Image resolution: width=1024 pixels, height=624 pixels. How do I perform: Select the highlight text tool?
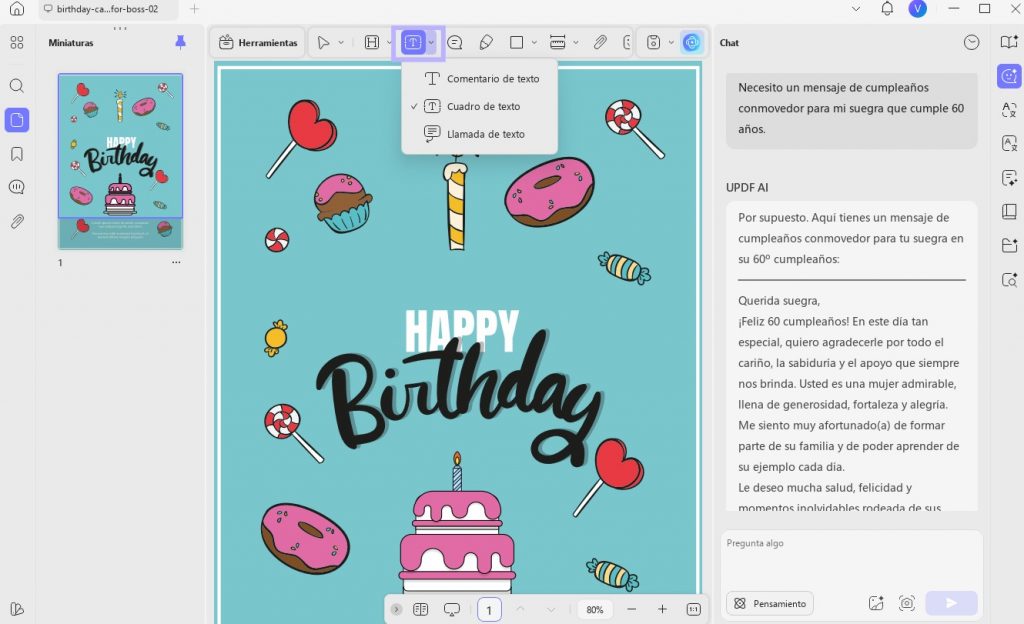point(372,42)
